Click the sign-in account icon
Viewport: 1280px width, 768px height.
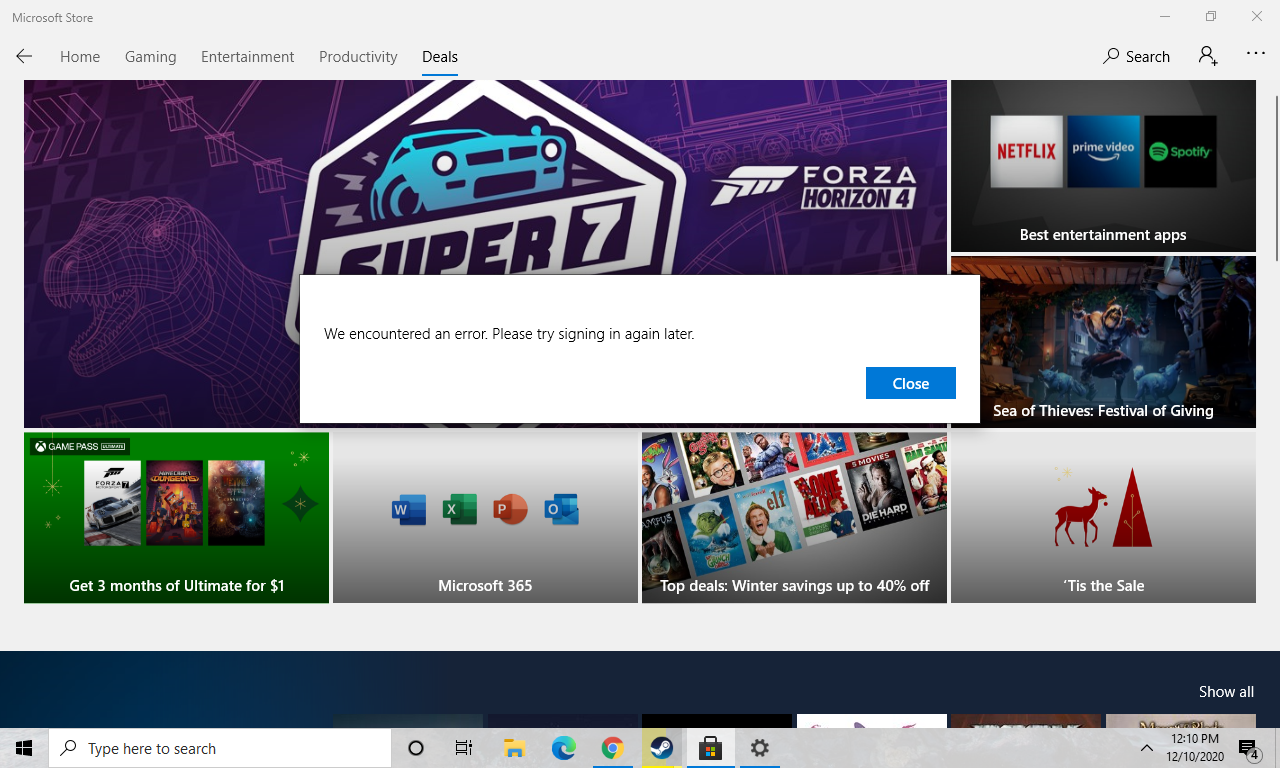point(1207,56)
